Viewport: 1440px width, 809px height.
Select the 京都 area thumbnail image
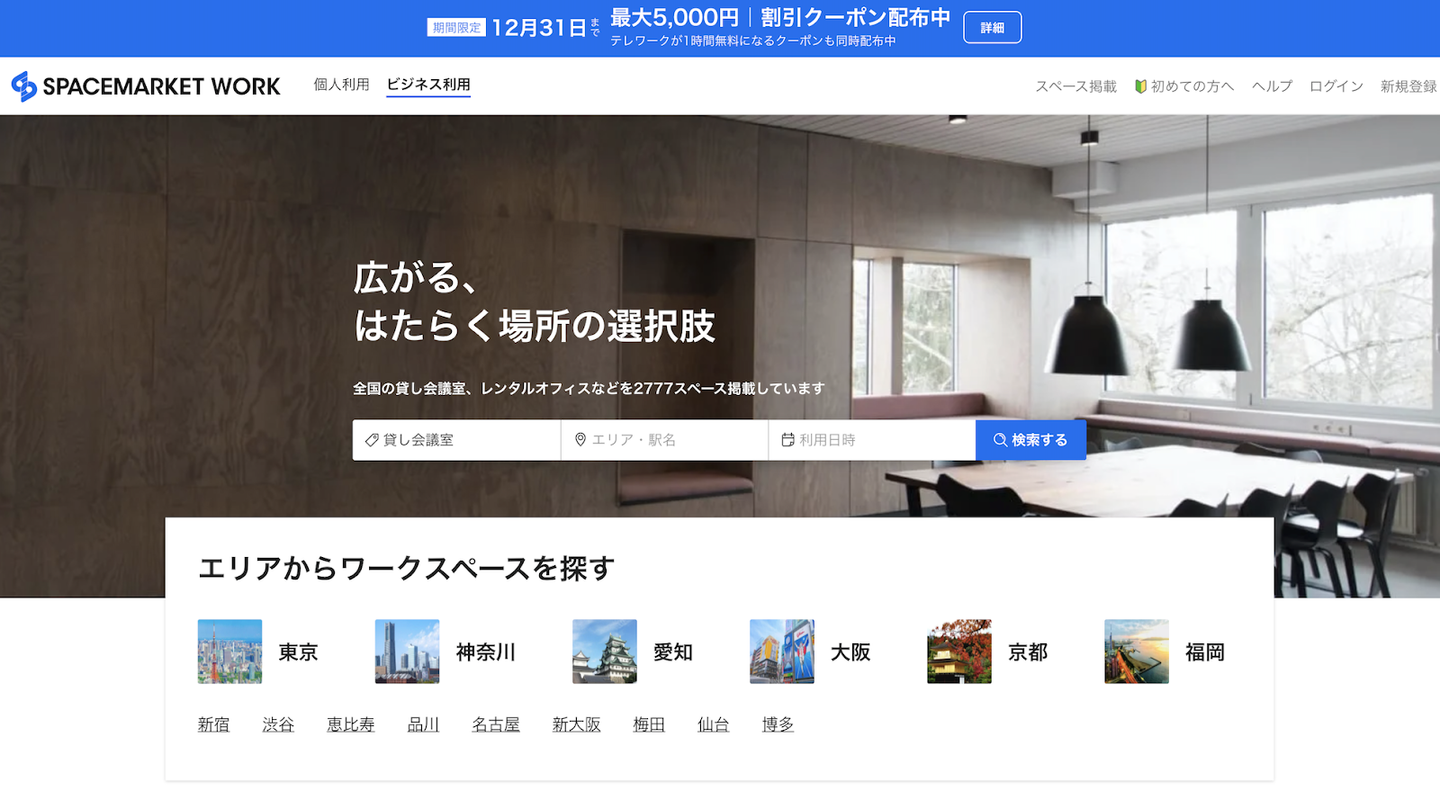pyautogui.click(x=959, y=652)
